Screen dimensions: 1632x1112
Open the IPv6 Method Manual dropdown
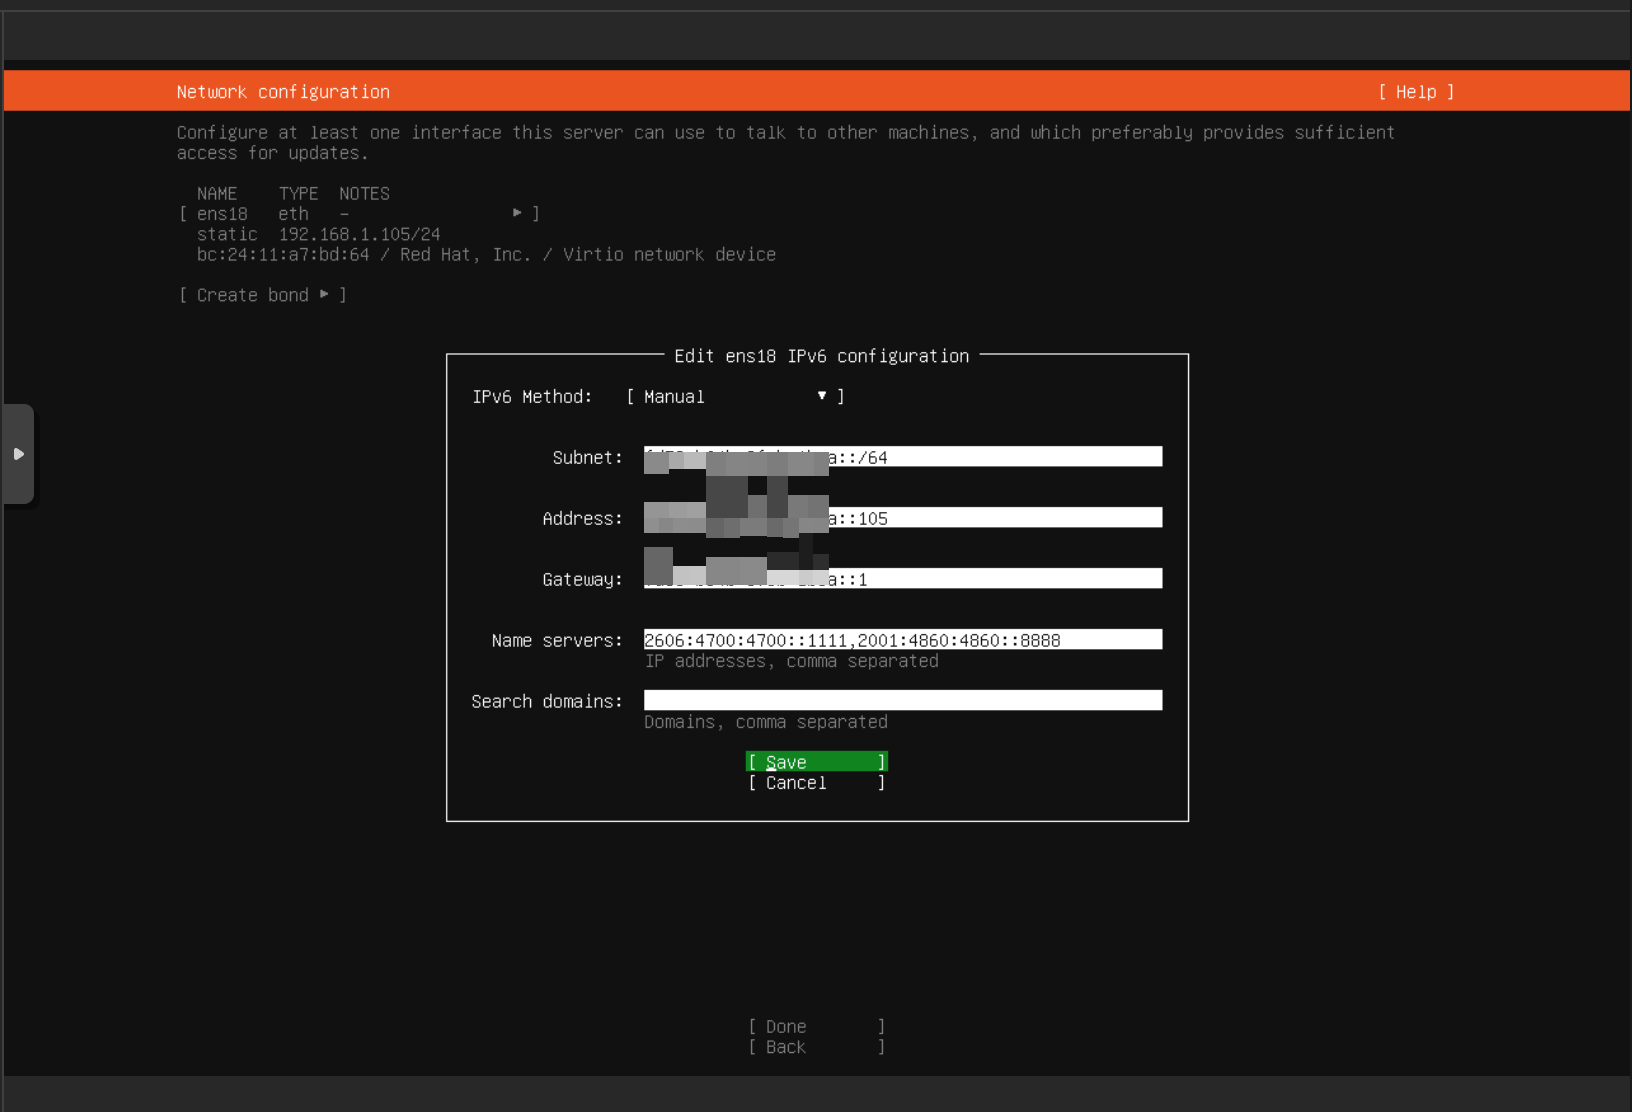[x=734, y=397]
